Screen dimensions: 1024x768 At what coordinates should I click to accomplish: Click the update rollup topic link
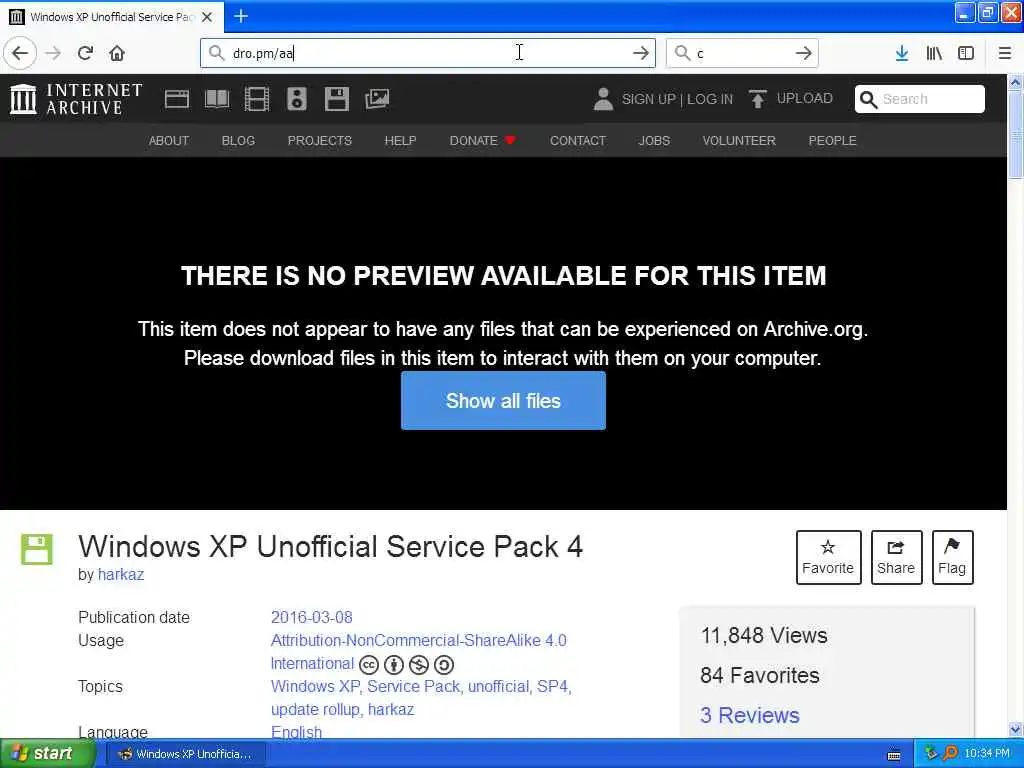click(315, 709)
